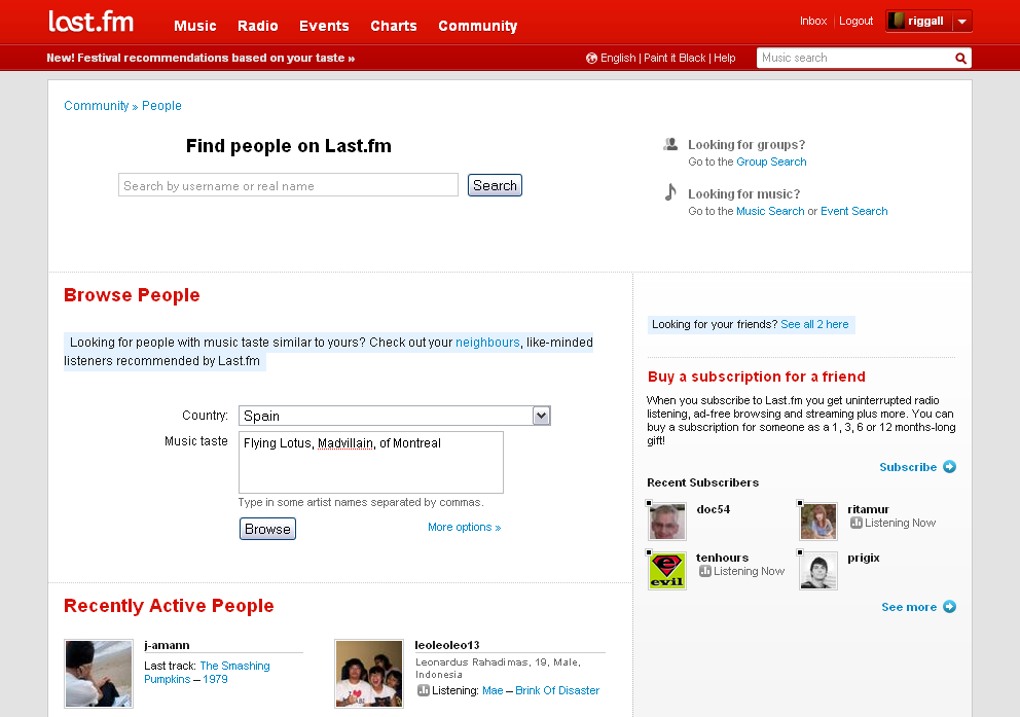Open the Help link
Viewport: 1020px width, 717px height.
click(x=725, y=58)
